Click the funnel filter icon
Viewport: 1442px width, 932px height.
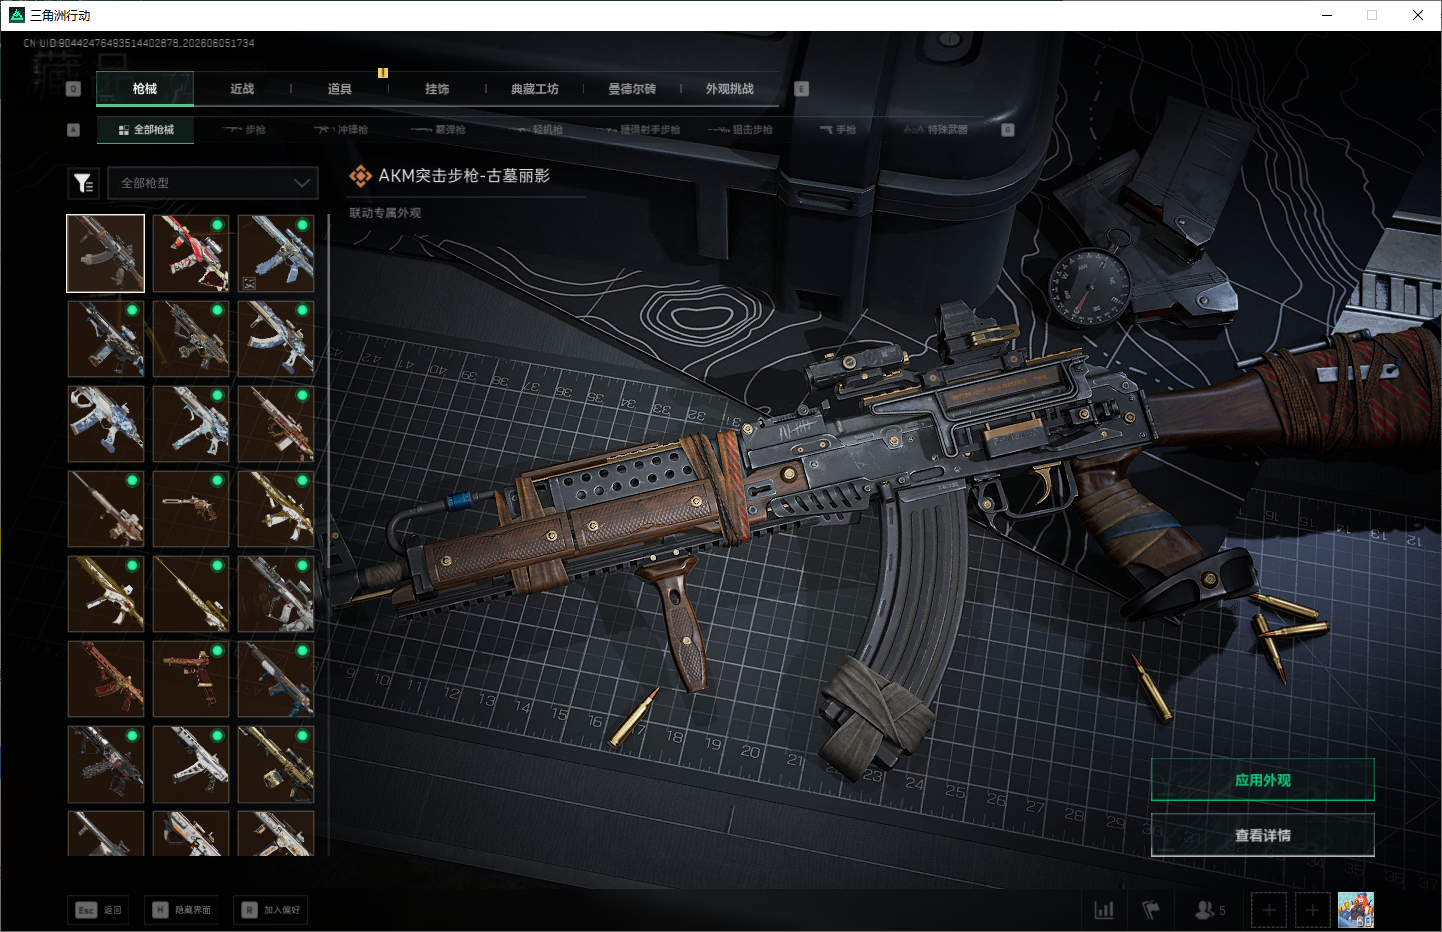(x=83, y=183)
